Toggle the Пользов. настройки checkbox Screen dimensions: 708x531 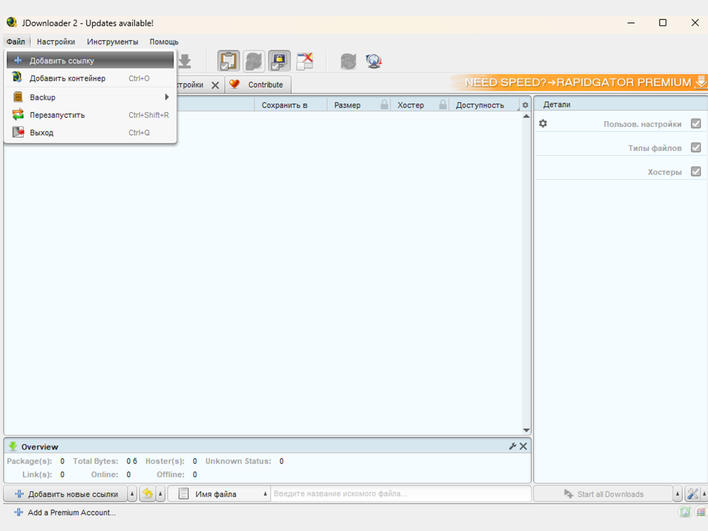(696, 123)
